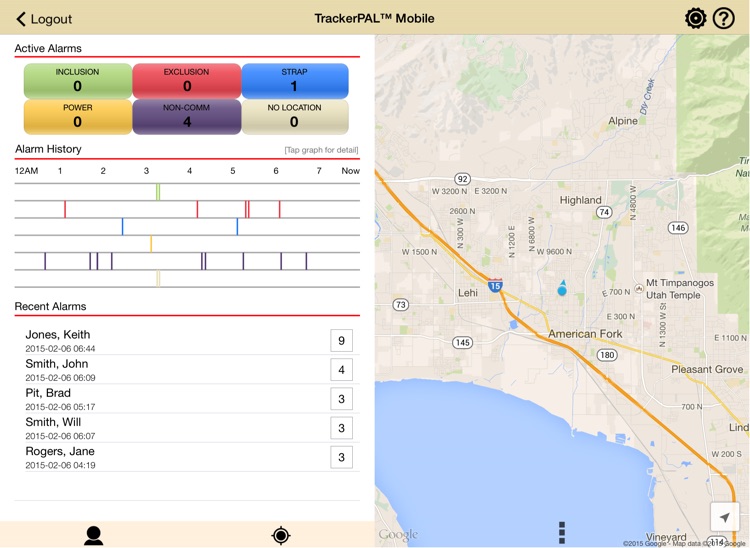Screen dimensions: 750x548
Task: Tap the Highland label on the map
Action: click(580, 200)
